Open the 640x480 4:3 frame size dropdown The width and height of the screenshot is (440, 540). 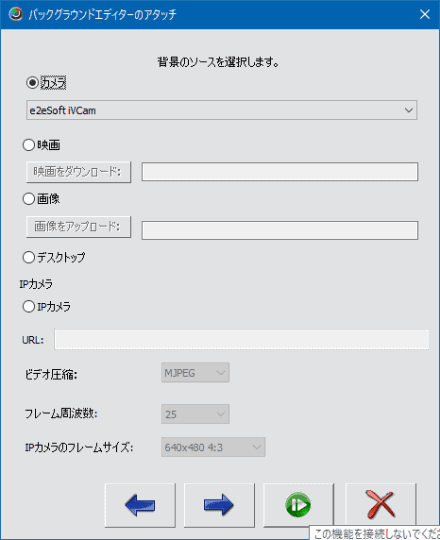coord(213,447)
